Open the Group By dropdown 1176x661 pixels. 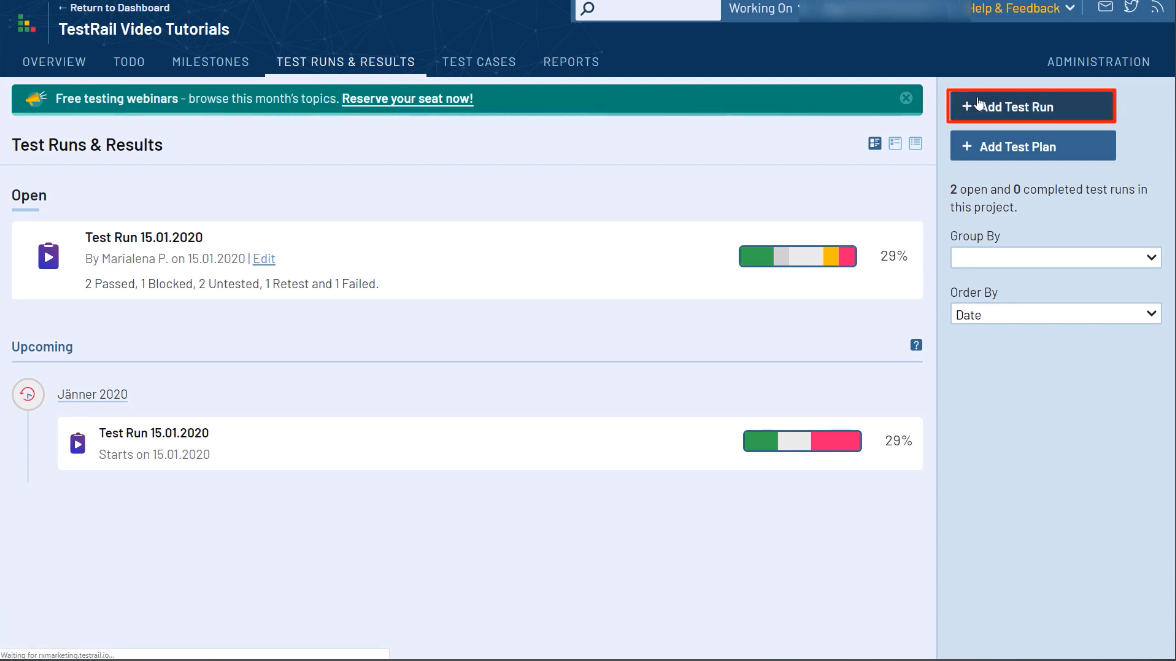1055,258
